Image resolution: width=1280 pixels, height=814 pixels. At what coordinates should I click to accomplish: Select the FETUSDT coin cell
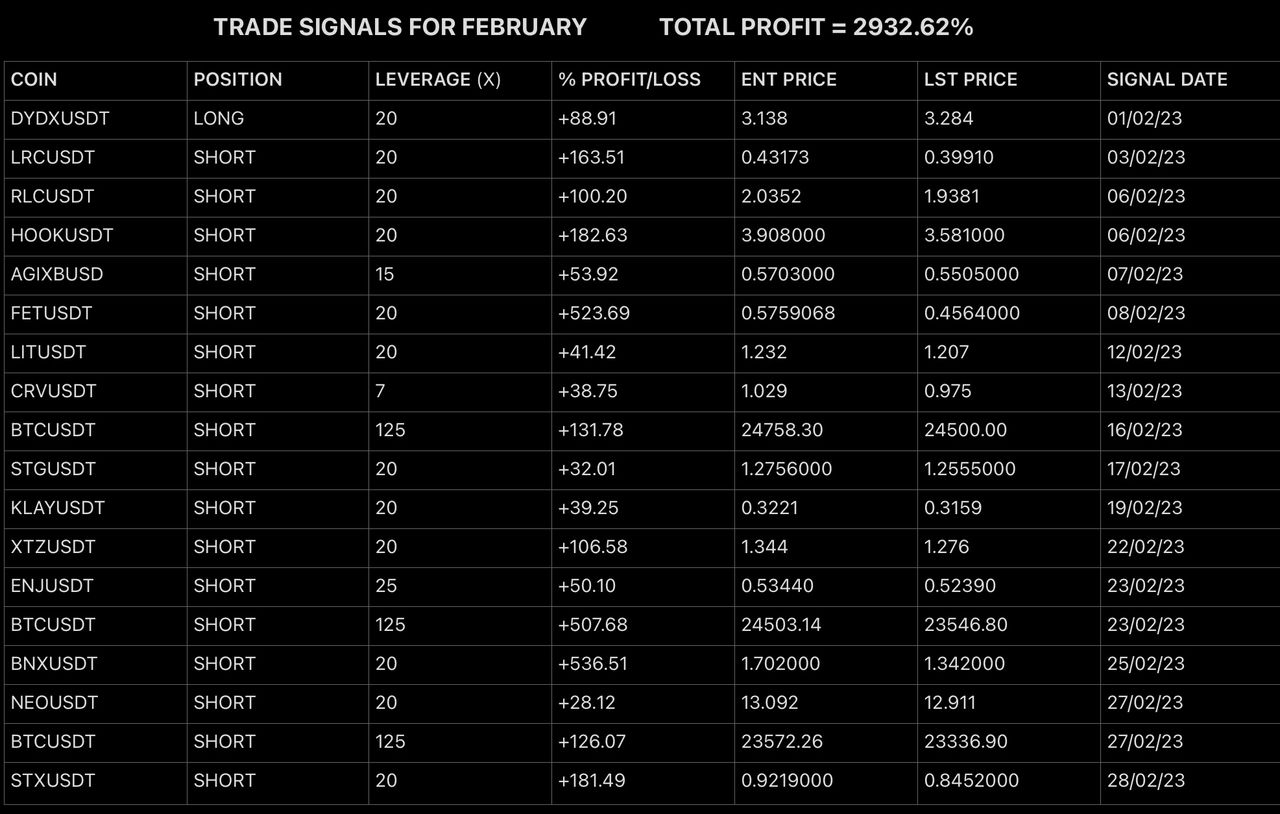[x=52, y=313]
